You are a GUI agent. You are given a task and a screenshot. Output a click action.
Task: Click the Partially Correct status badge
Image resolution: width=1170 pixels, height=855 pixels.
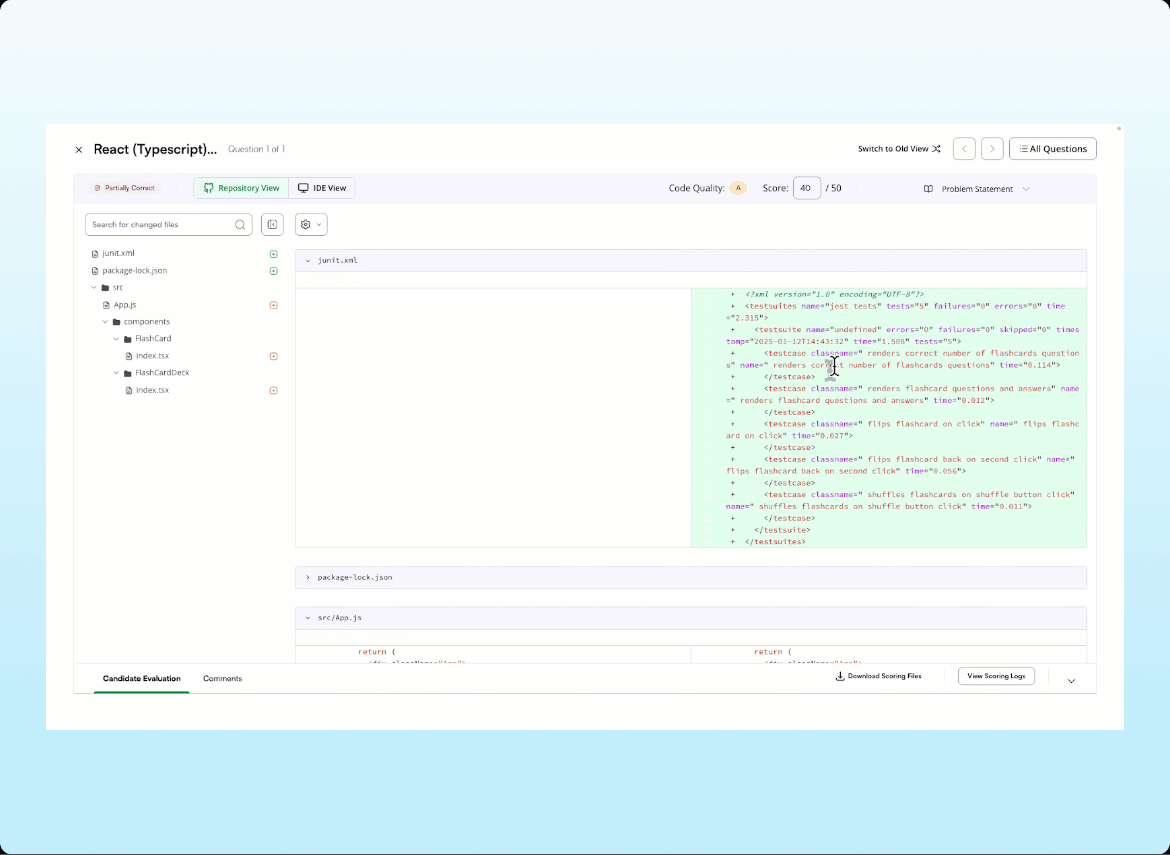(125, 188)
